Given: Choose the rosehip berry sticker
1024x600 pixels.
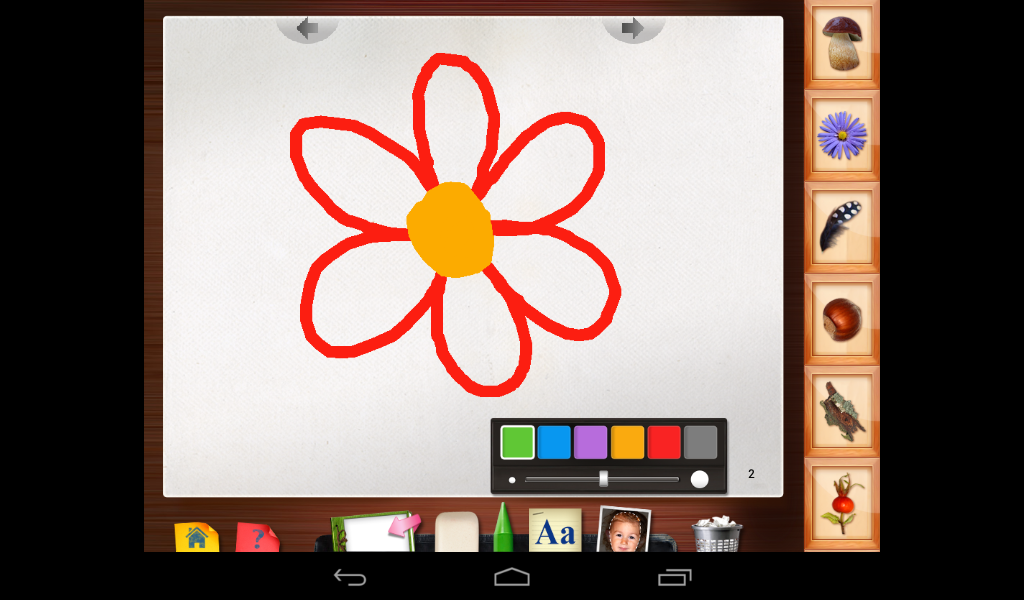Looking at the screenshot, I should click(x=842, y=503).
